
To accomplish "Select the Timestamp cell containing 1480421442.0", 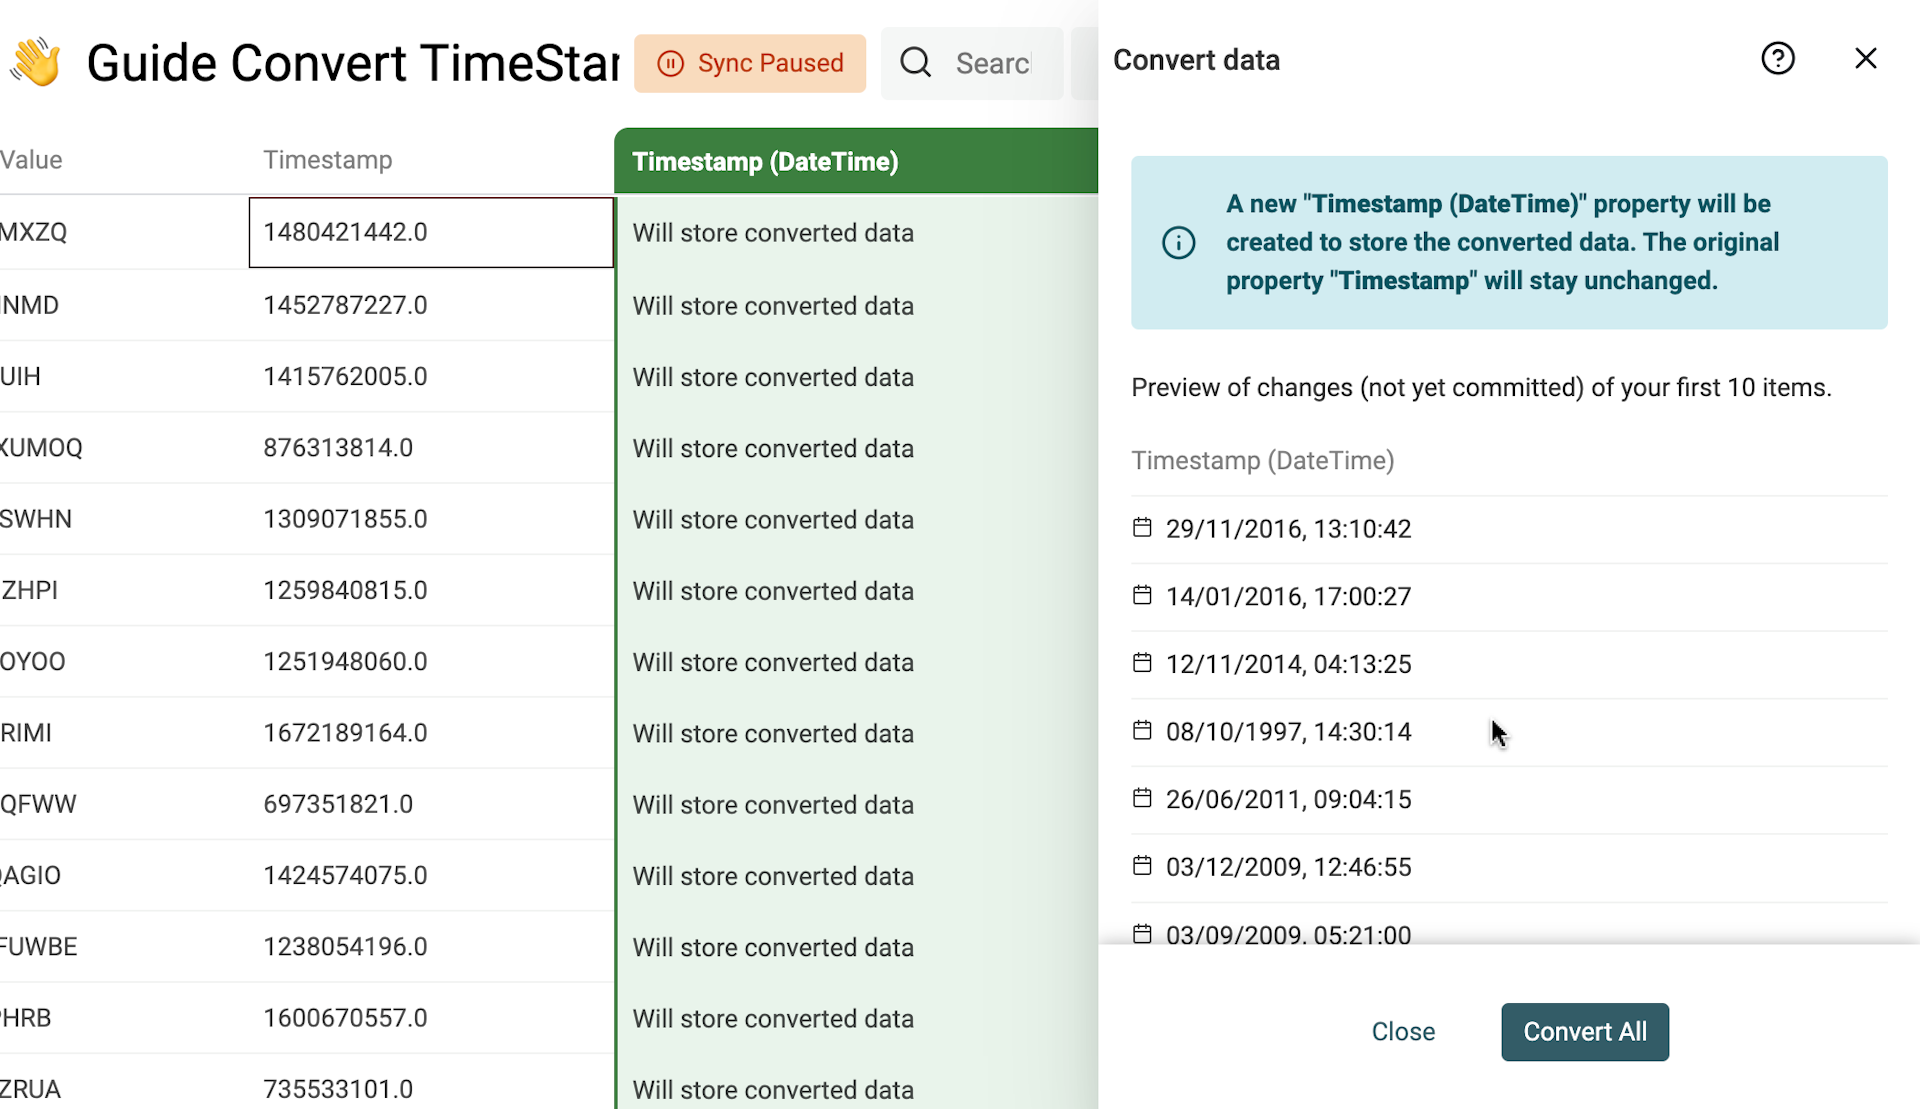I will tap(430, 232).
